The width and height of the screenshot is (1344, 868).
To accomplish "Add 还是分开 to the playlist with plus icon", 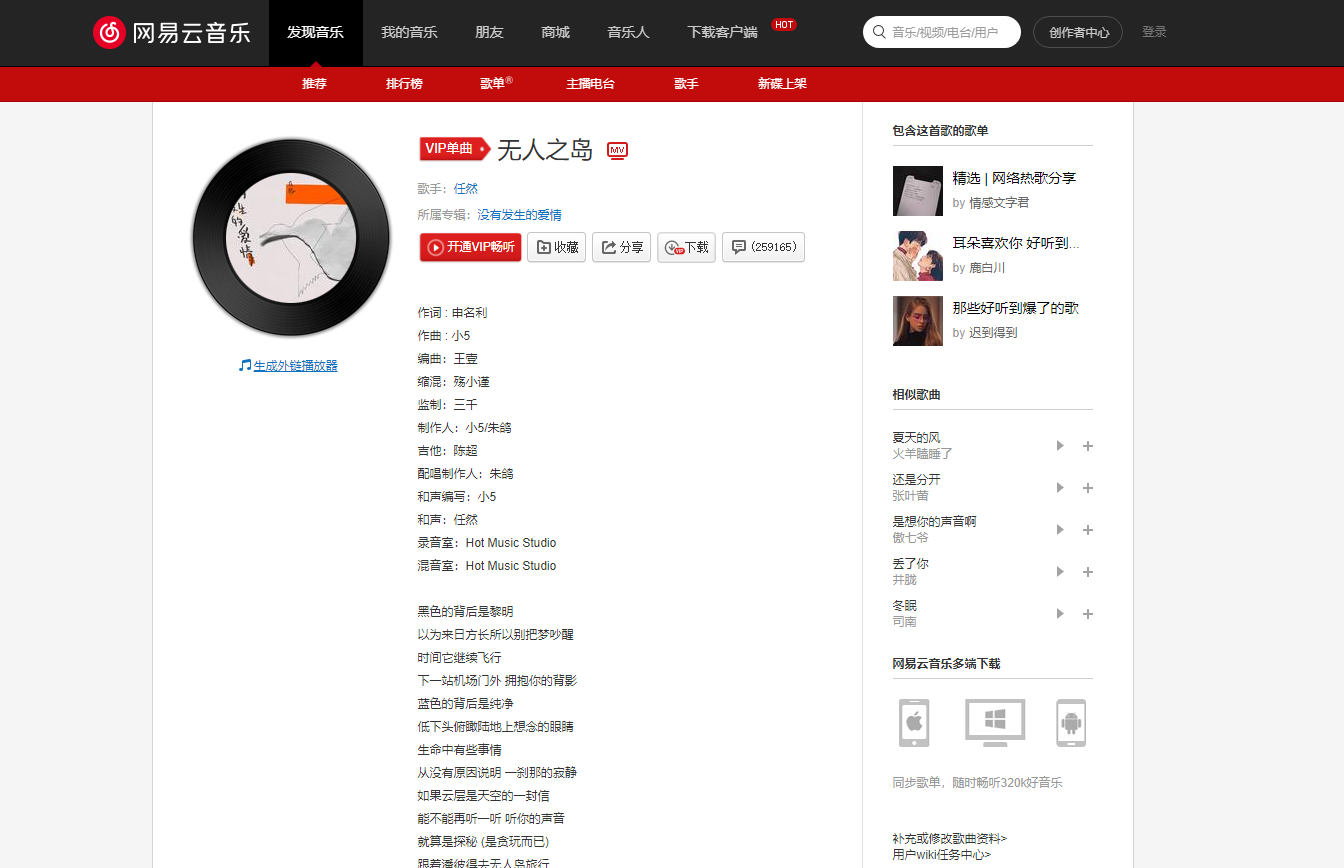I will coord(1088,488).
